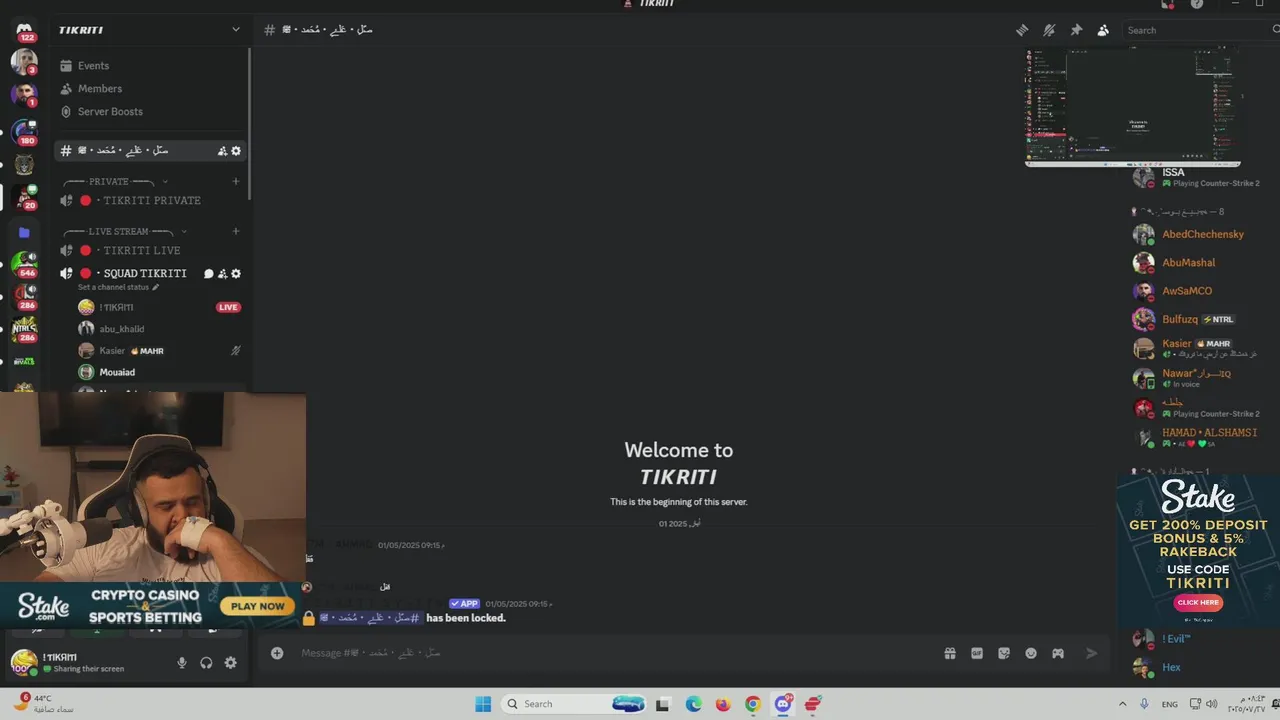Click the screen share preview thumbnail
1280x720 pixels.
point(1133,107)
